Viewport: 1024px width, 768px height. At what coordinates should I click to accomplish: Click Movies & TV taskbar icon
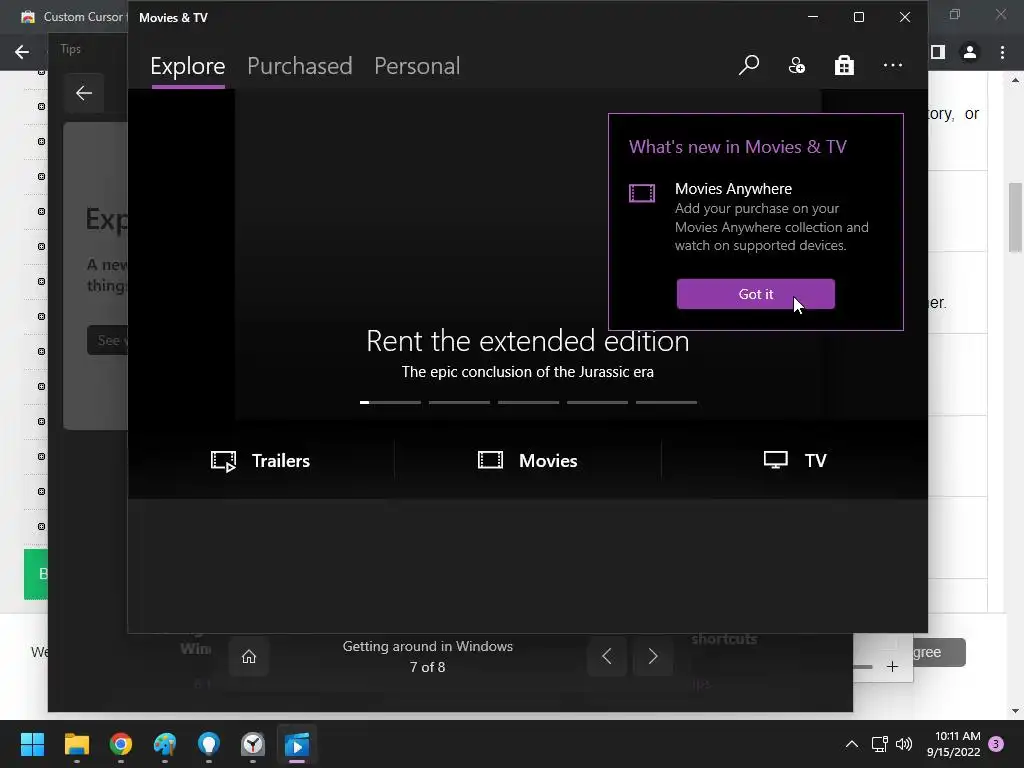pos(297,744)
